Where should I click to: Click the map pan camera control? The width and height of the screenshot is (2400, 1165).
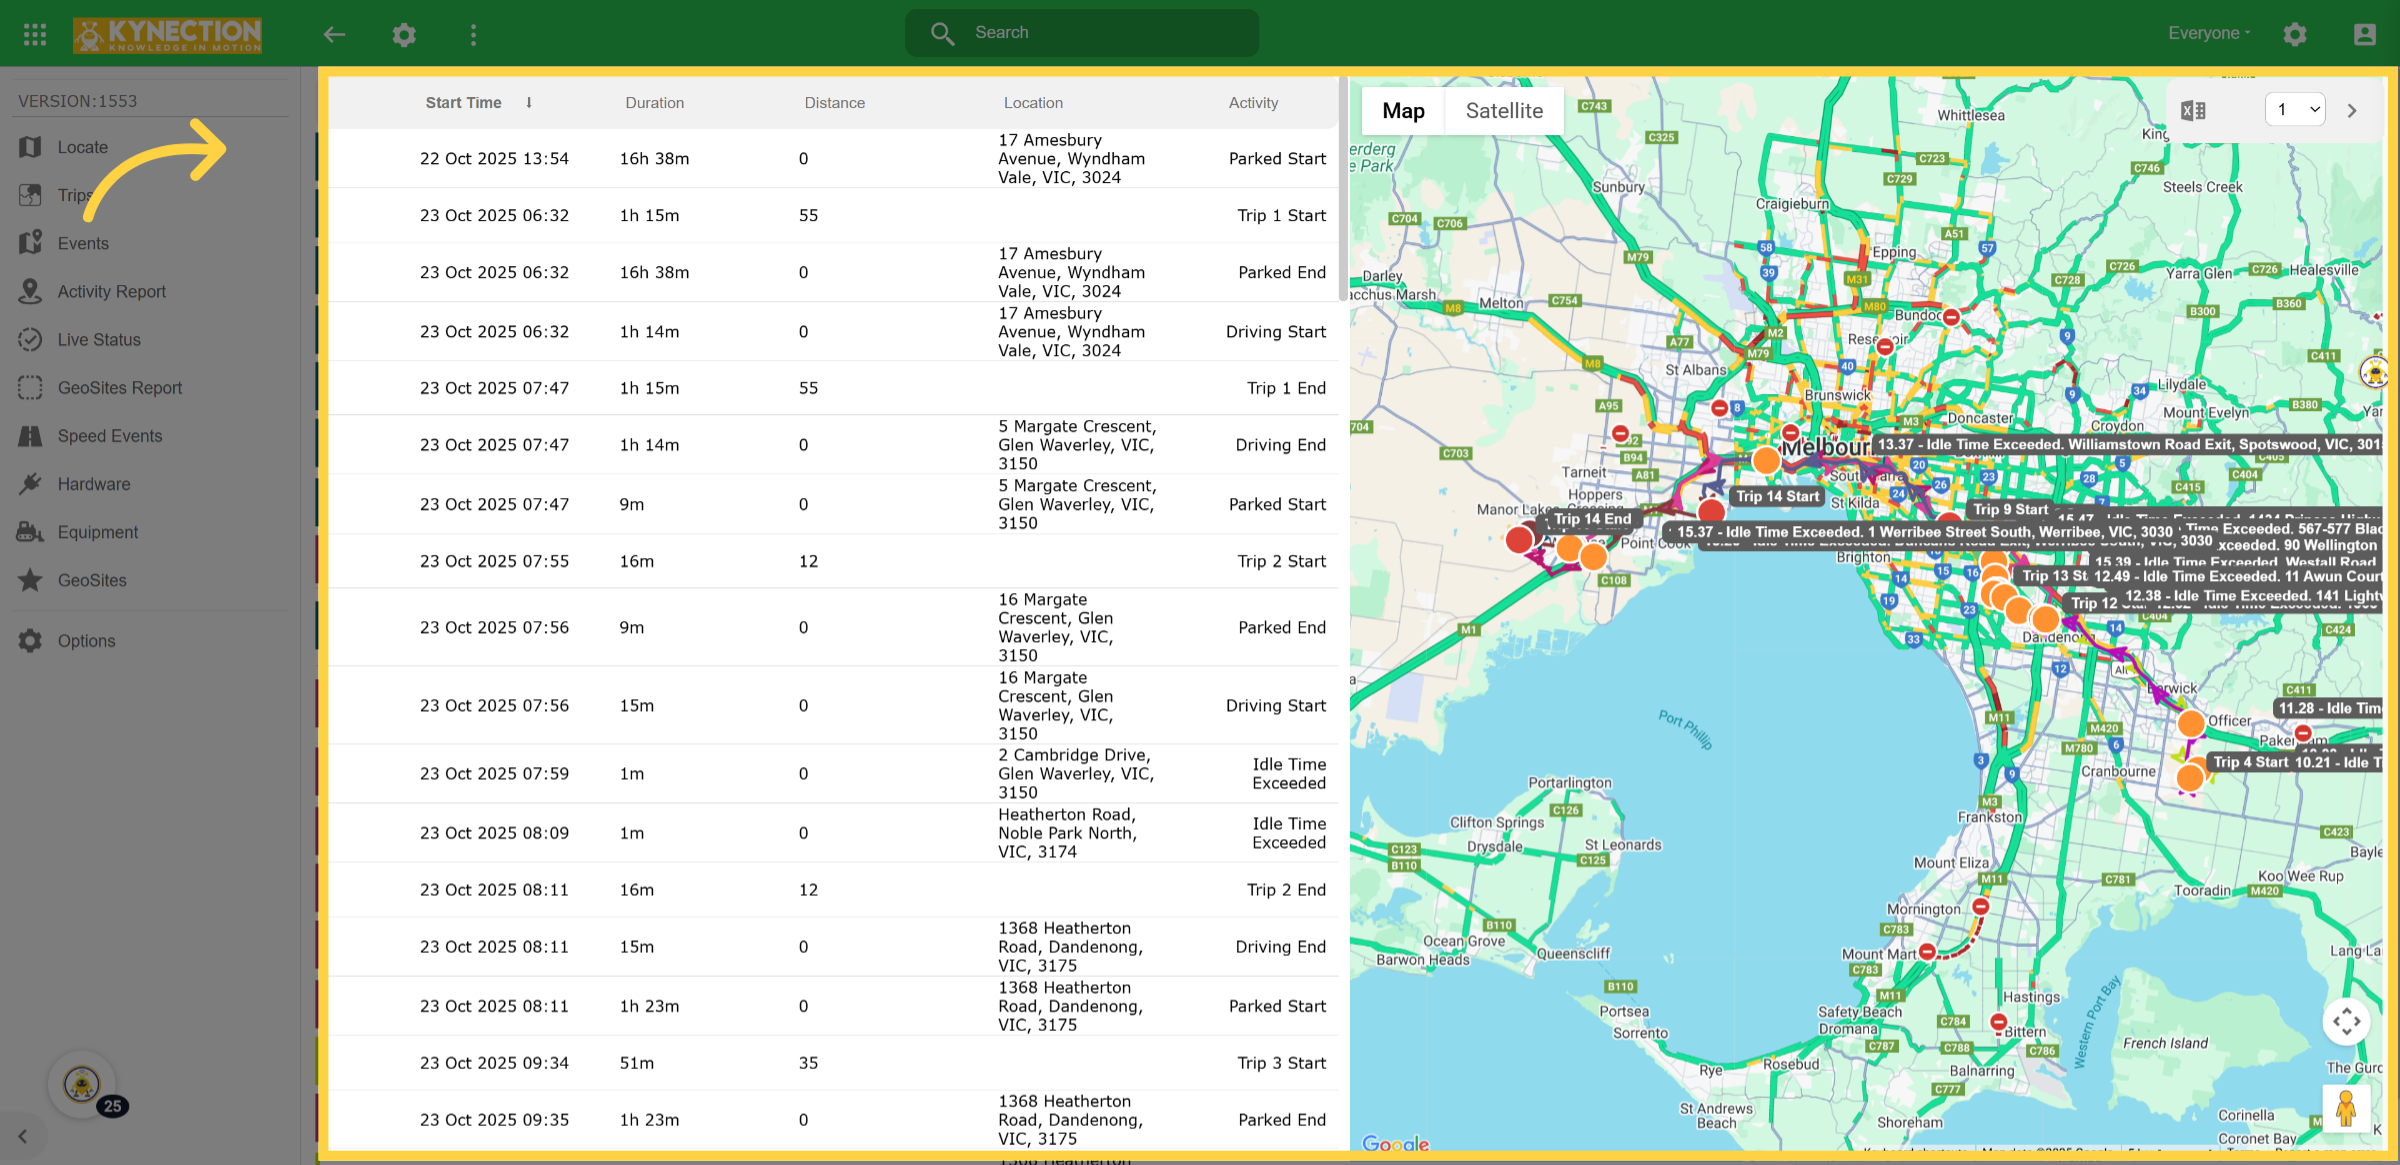pyautogui.click(x=2346, y=1021)
